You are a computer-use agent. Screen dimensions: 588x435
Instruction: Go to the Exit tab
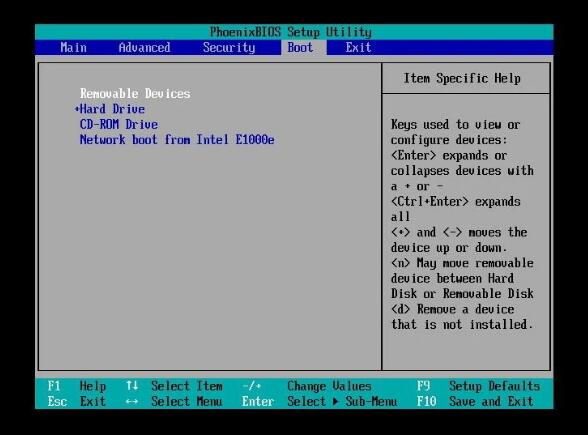[x=358, y=48]
